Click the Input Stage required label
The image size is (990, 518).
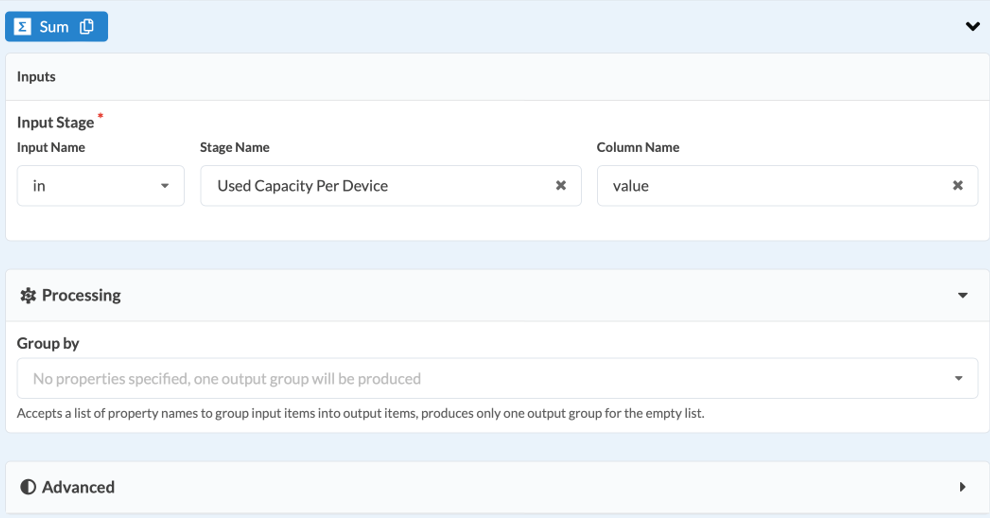pos(56,123)
